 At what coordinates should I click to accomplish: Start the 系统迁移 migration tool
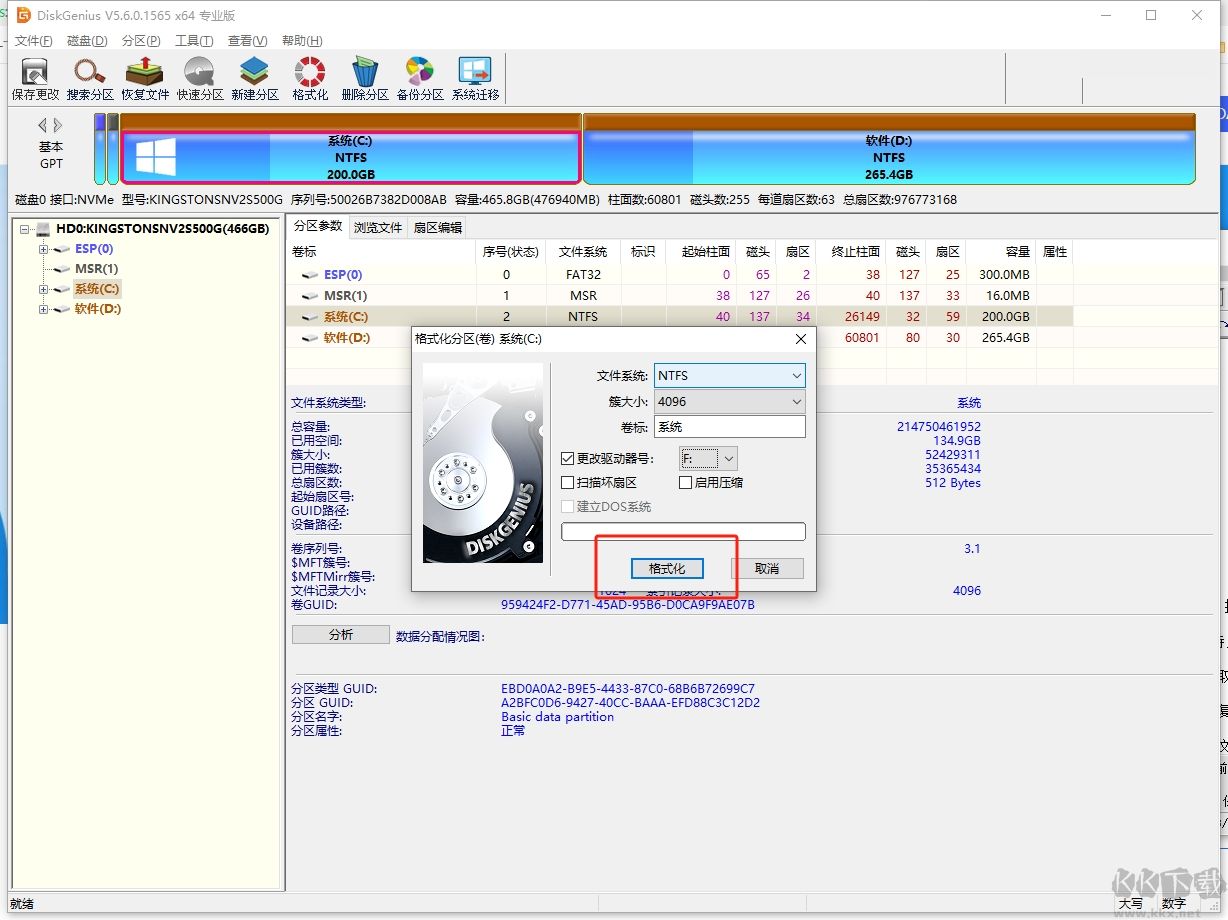point(475,78)
